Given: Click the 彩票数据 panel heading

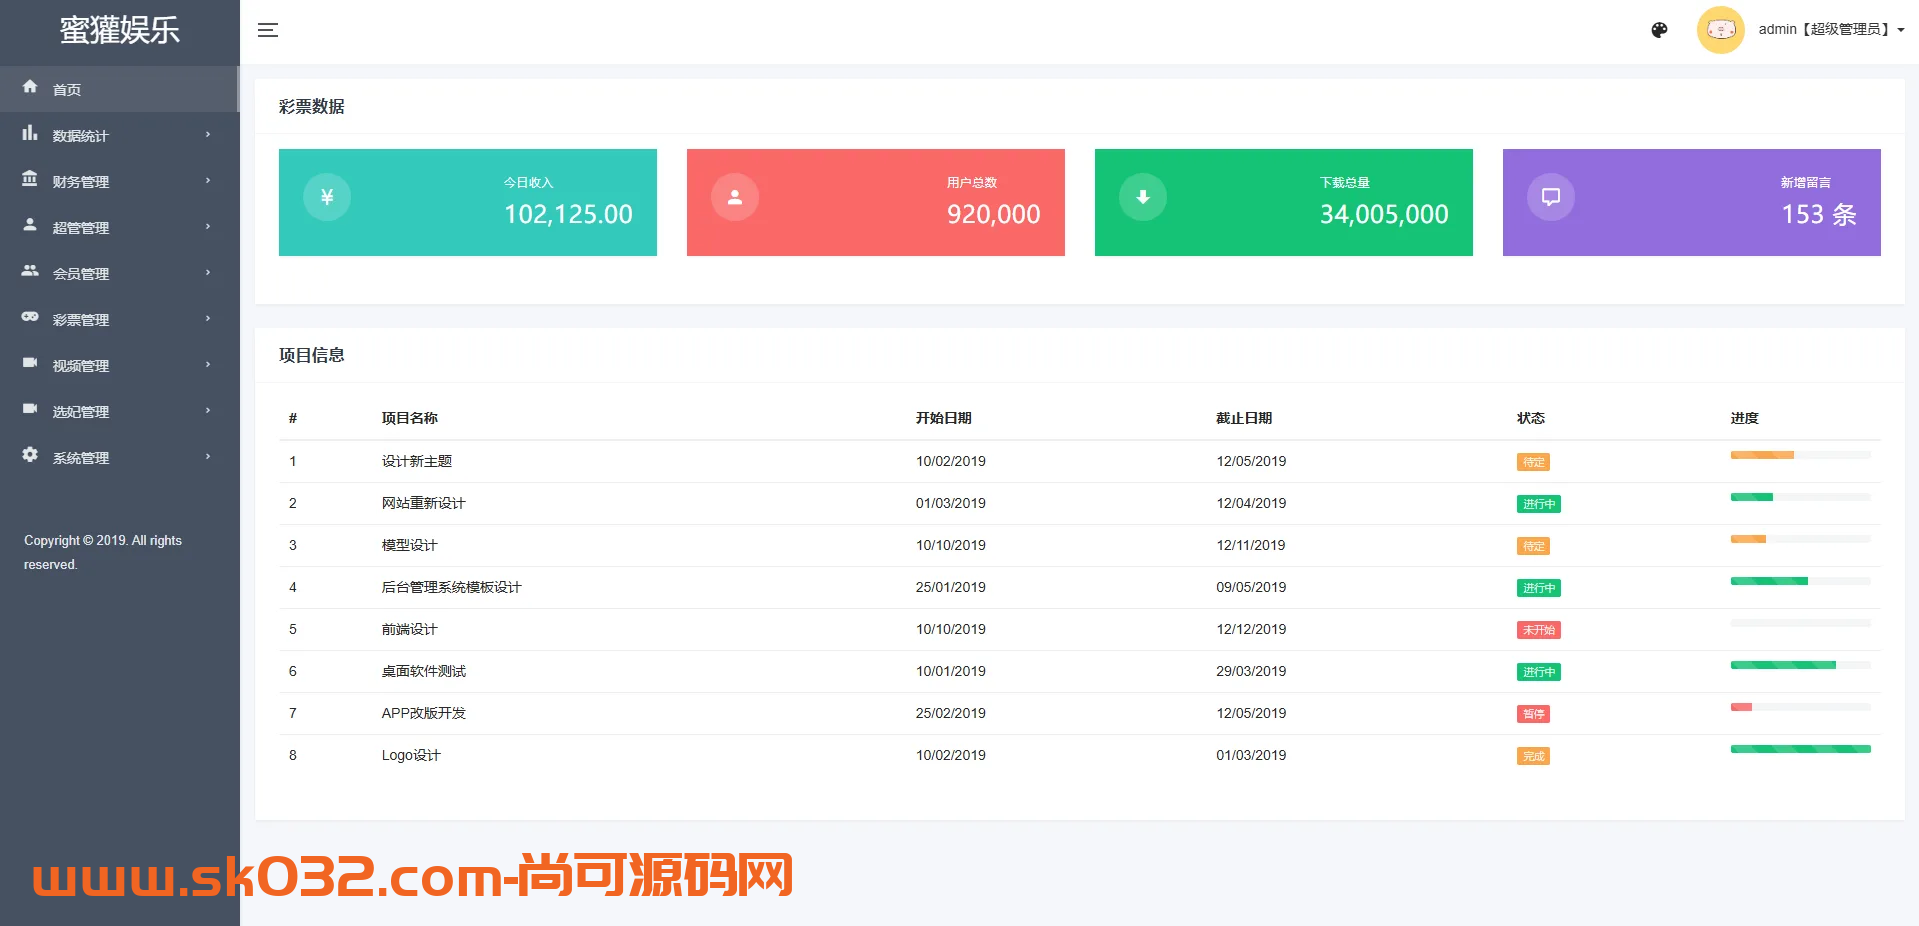Looking at the screenshot, I should (312, 106).
